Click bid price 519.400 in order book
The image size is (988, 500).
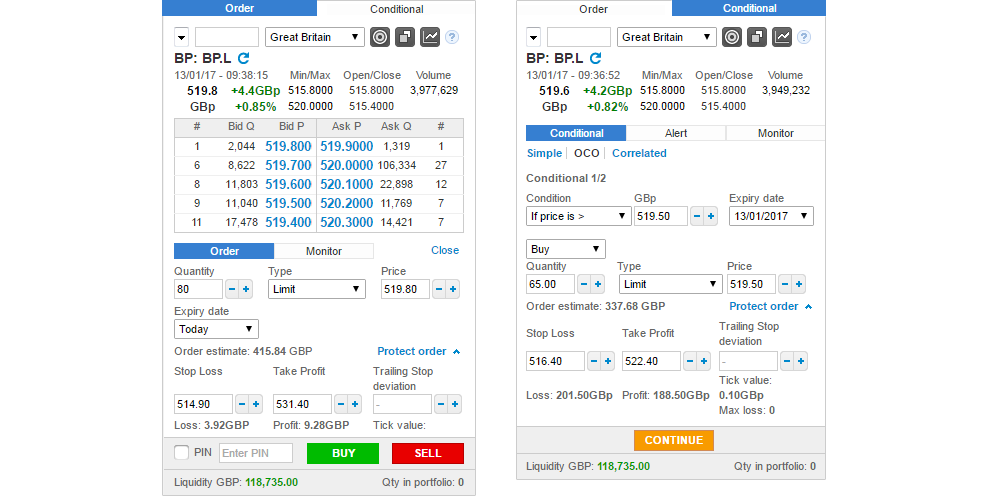point(288,222)
